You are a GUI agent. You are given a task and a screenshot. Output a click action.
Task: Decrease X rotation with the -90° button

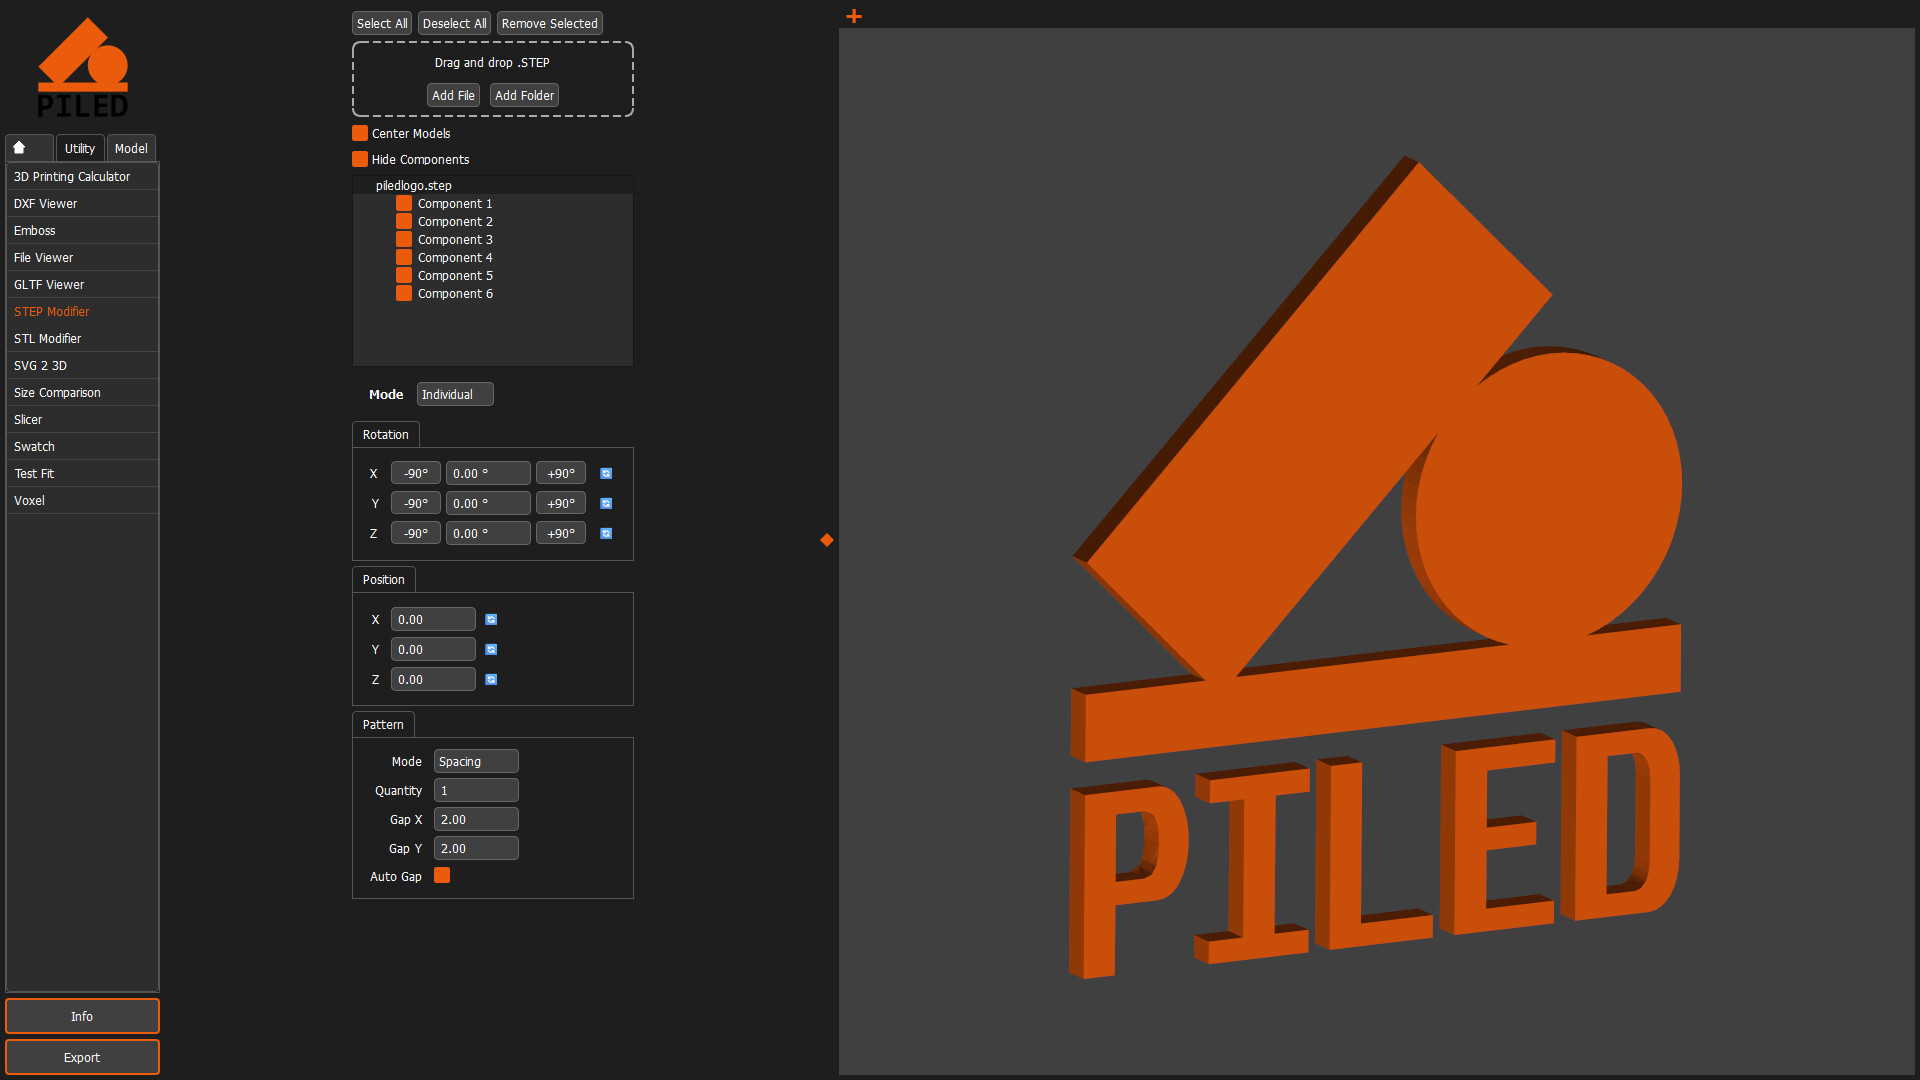pos(415,472)
